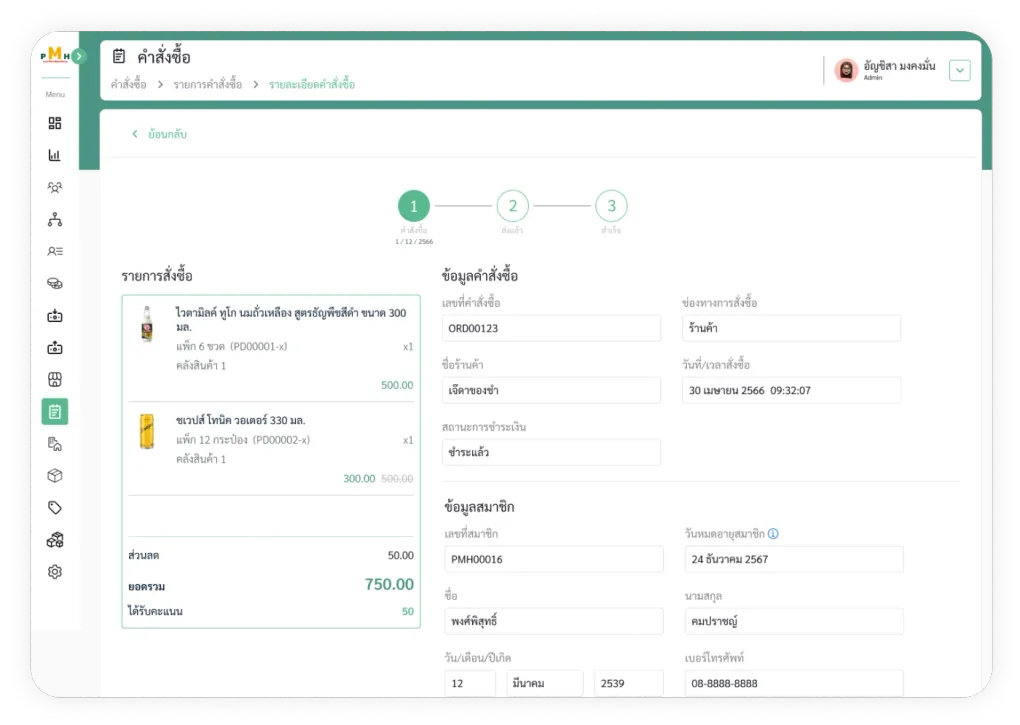The width and height of the screenshot is (1020, 725).
Task: Click the Schweppes can product thumbnail
Action: coord(147,431)
